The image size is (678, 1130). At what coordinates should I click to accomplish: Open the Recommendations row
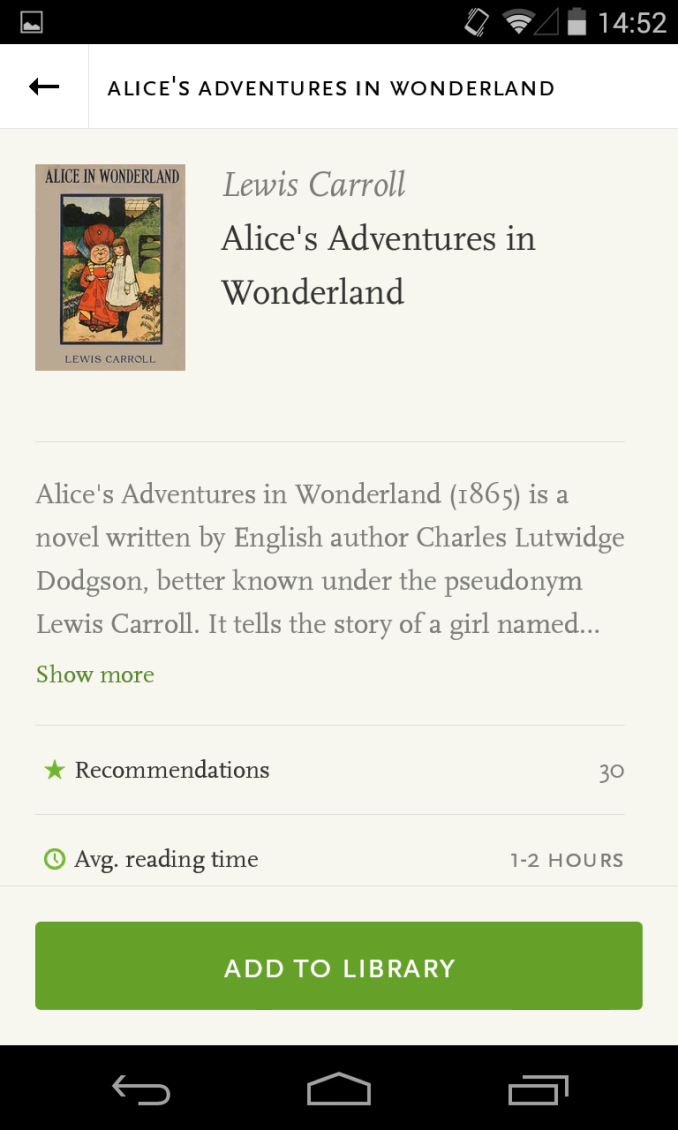click(330, 770)
